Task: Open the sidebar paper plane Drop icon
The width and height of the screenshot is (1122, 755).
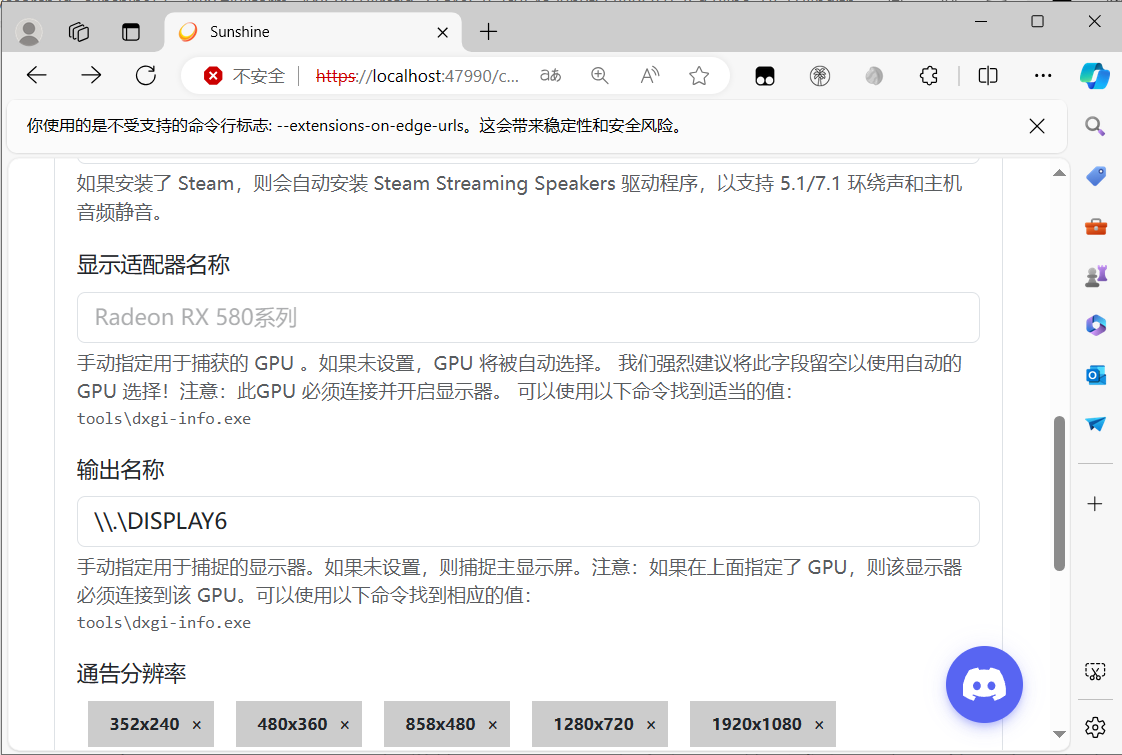Action: coord(1096,424)
